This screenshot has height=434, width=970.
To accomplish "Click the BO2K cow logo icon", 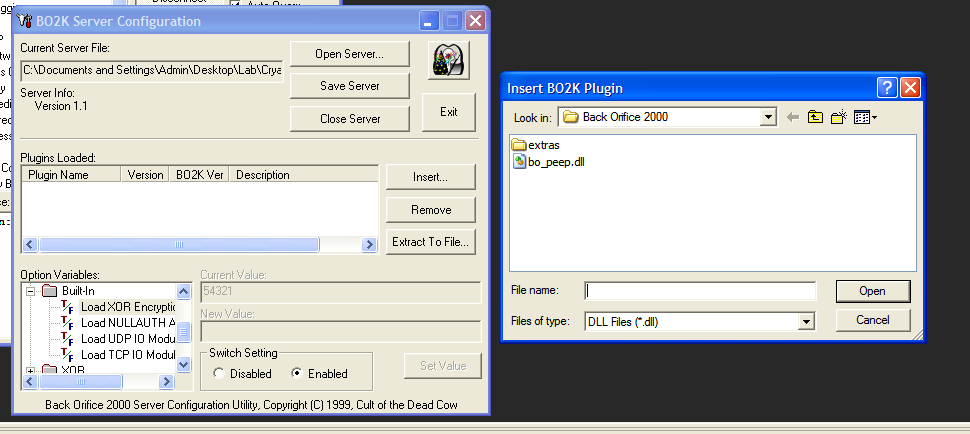I will click(449, 61).
